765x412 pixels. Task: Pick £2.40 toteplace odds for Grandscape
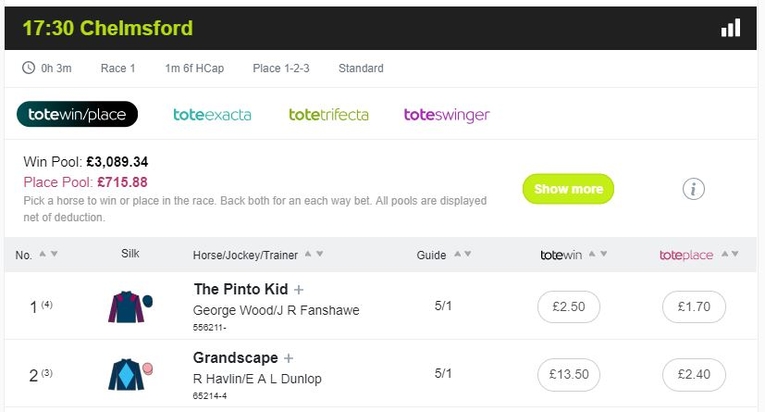(x=694, y=375)
